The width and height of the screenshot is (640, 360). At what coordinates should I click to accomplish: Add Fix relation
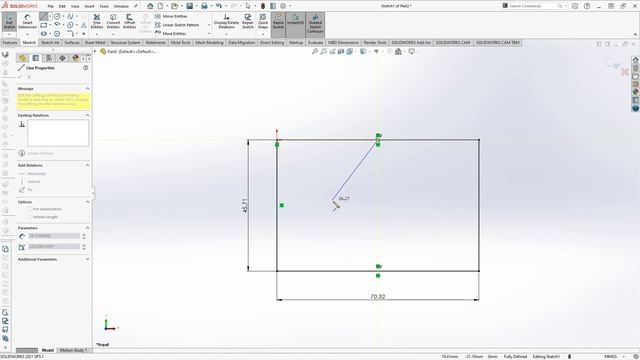[x=26, y=190]
